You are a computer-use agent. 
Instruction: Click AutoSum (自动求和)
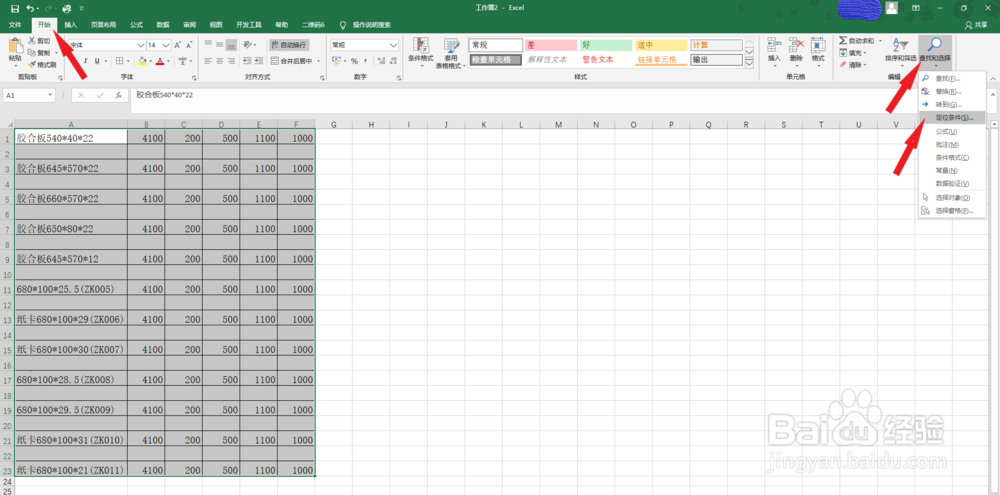click(858, 41)
